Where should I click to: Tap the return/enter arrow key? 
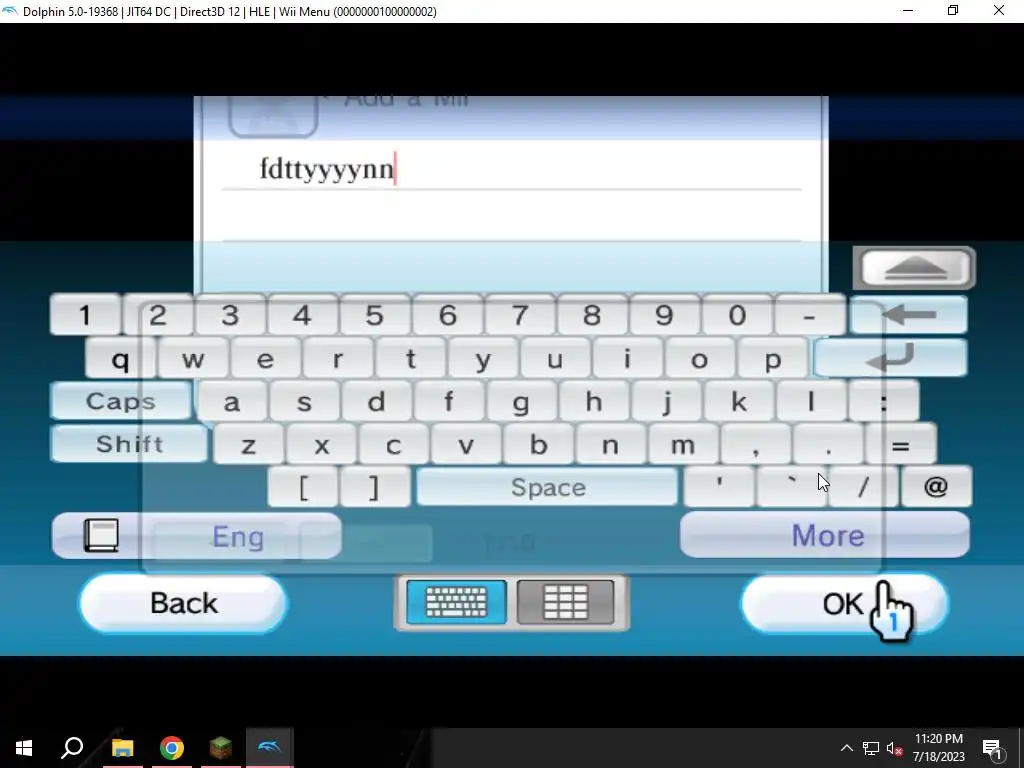click(x=891, y=358)
